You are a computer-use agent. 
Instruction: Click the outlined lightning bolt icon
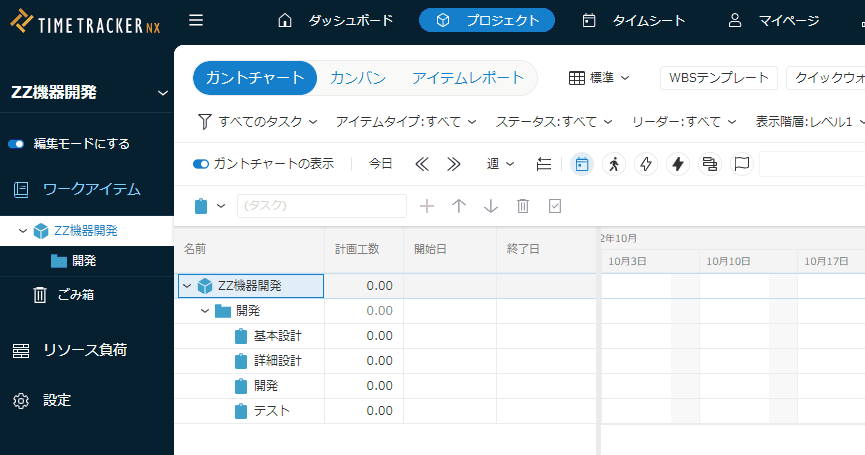coord(645,164)
